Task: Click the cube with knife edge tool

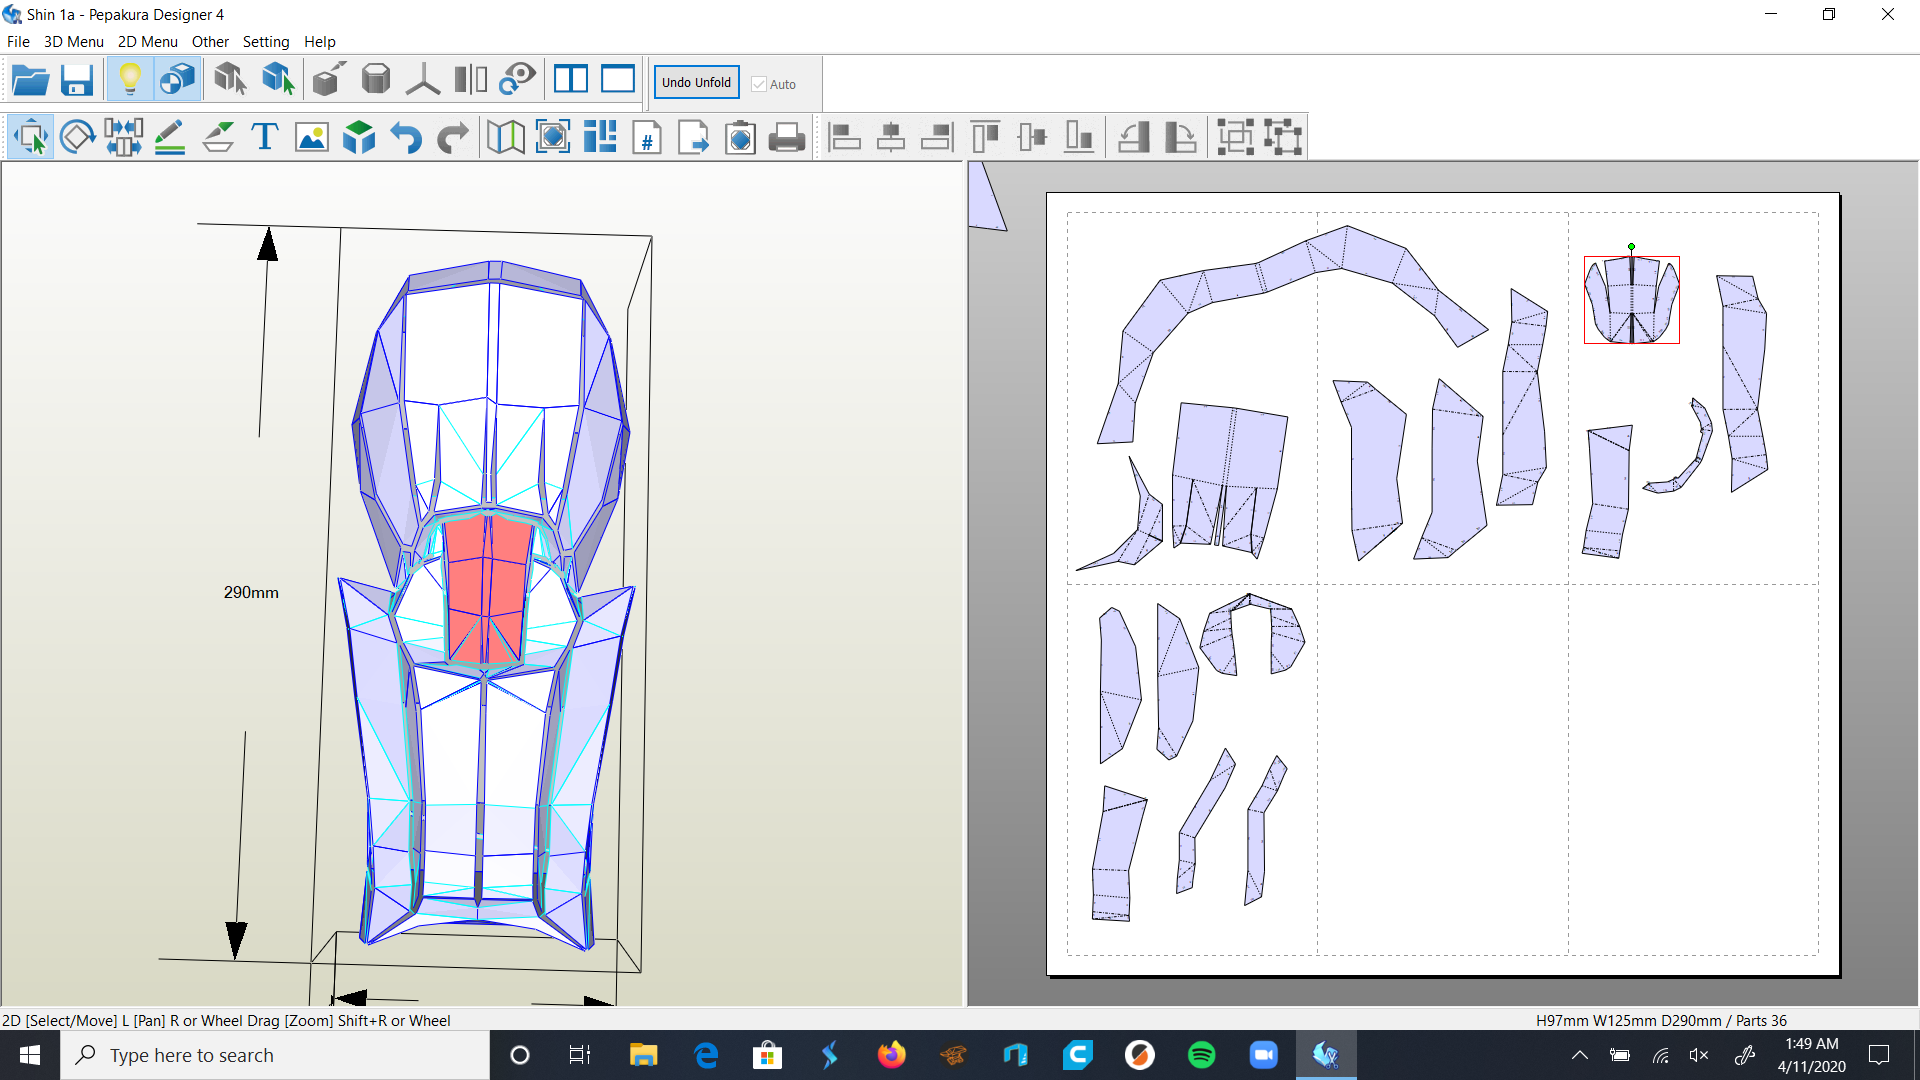Action: coord(328,80)
